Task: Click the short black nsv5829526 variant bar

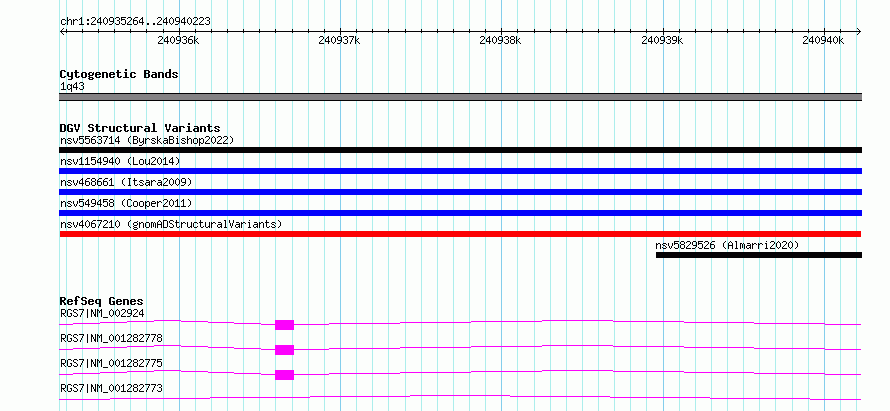Action: tap(759, 255)
